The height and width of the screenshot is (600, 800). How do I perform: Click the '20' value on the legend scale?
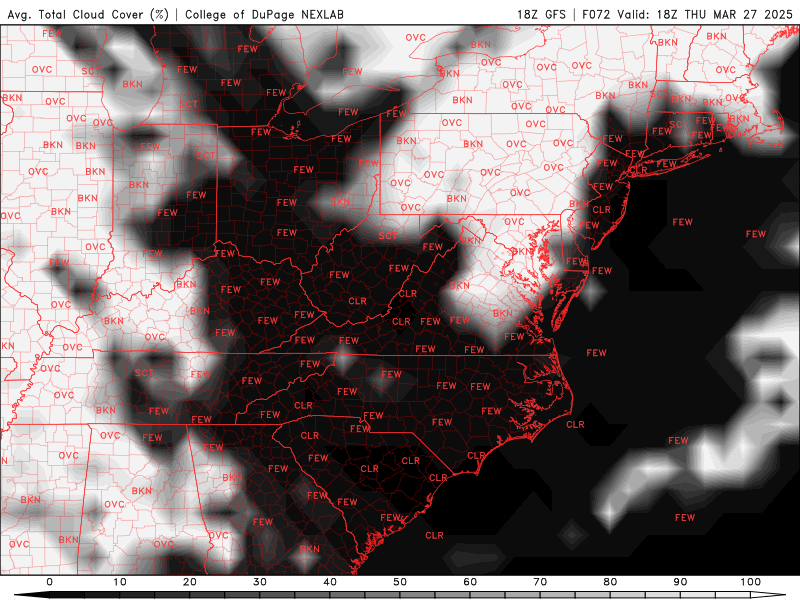coord(190,582)
